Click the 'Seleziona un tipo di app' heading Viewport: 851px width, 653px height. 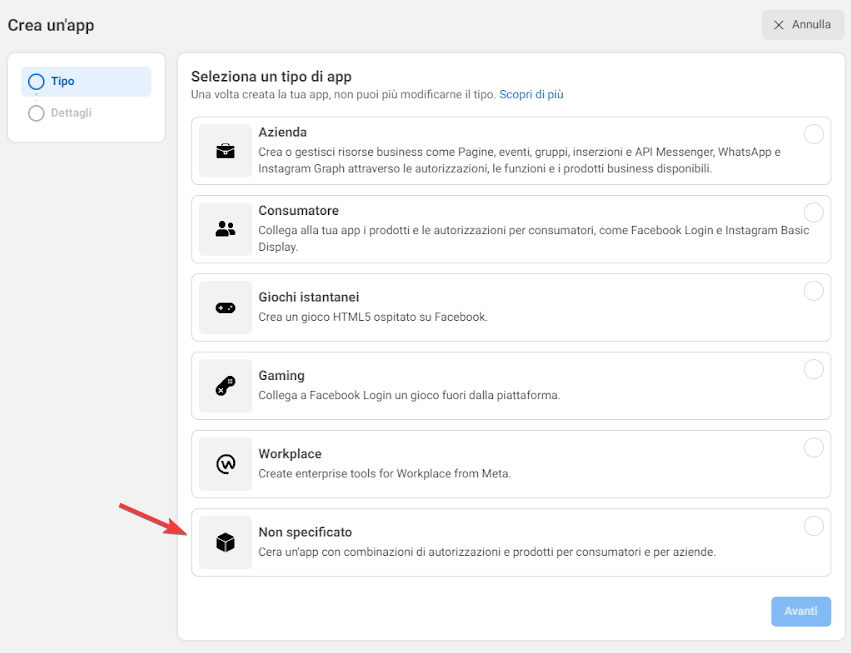click(271, 77)
